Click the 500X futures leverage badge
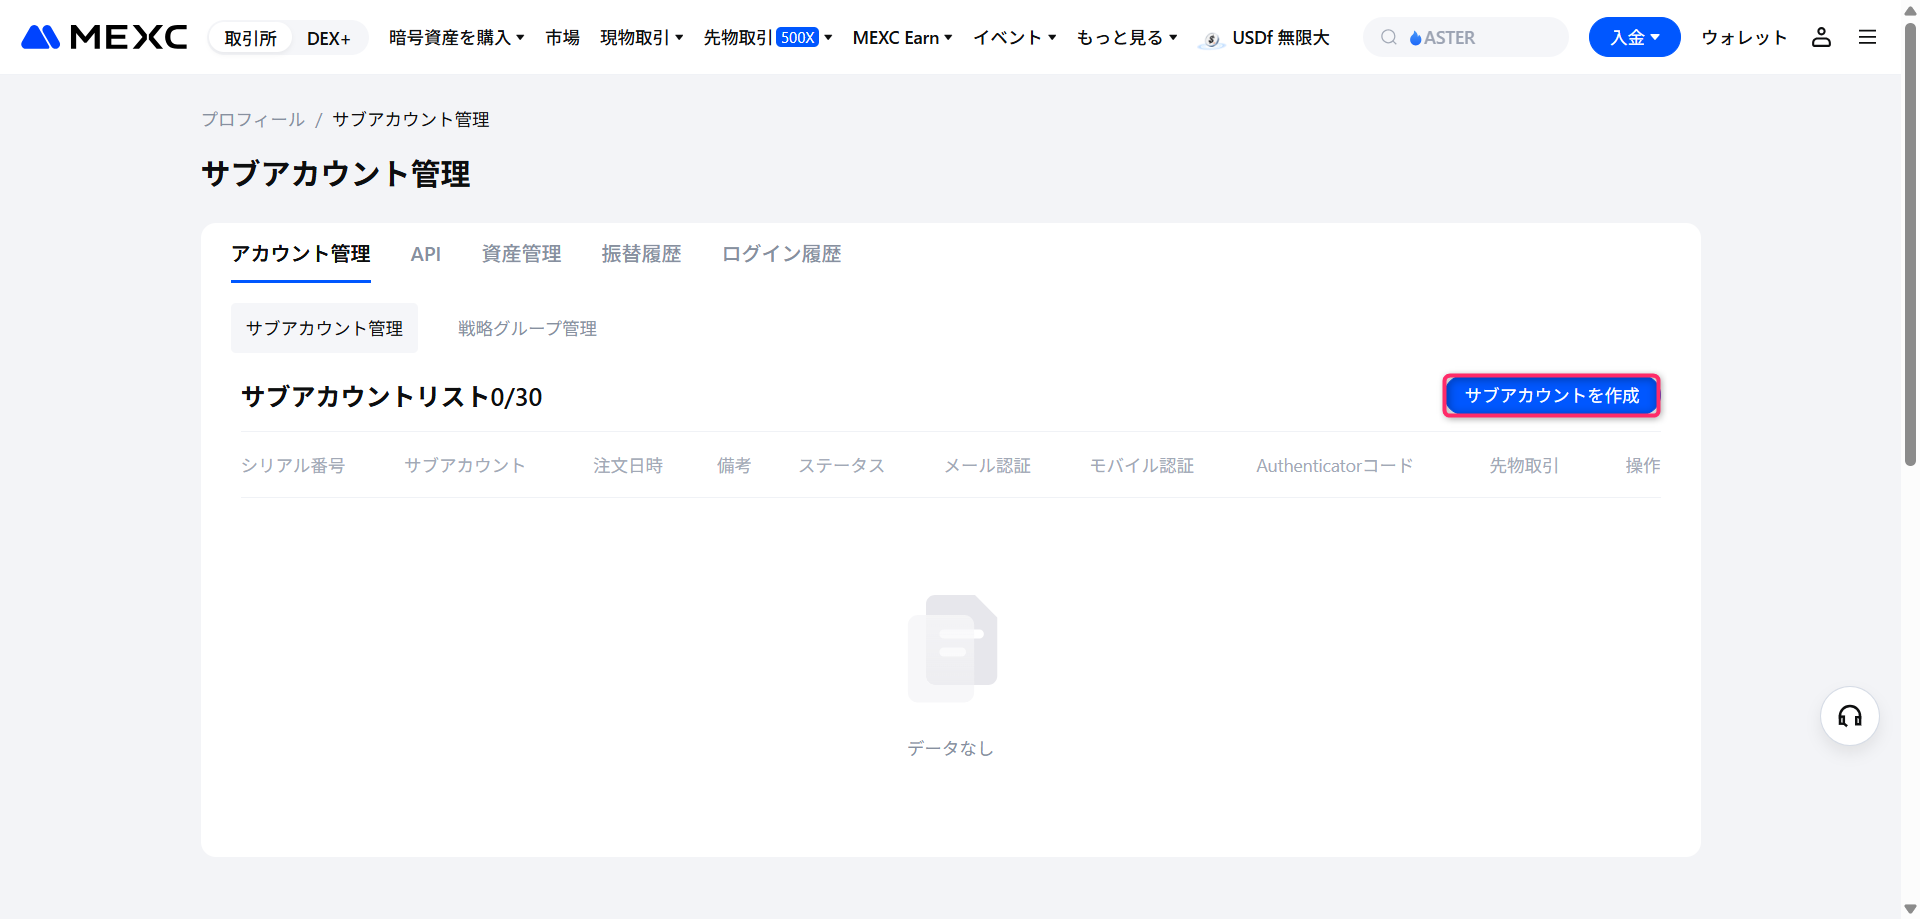 796,37
